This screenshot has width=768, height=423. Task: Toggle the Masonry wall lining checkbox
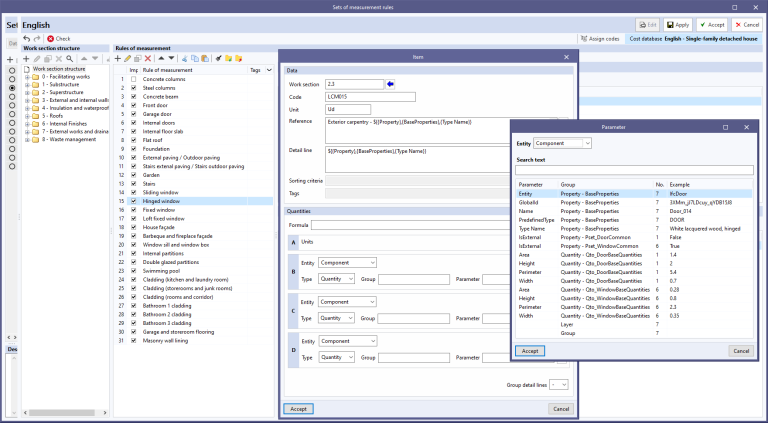[x=133, y=341]
